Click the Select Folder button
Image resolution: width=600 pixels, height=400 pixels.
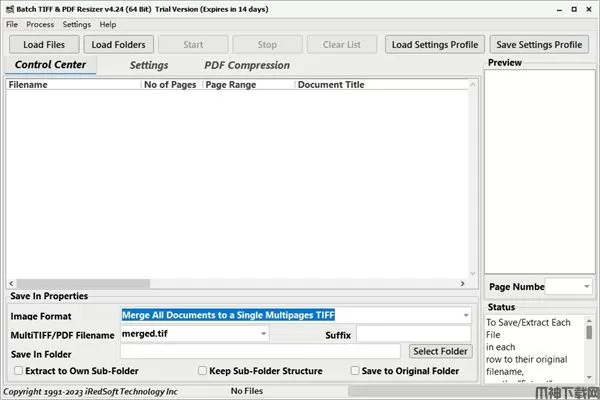tap(440, 351)
